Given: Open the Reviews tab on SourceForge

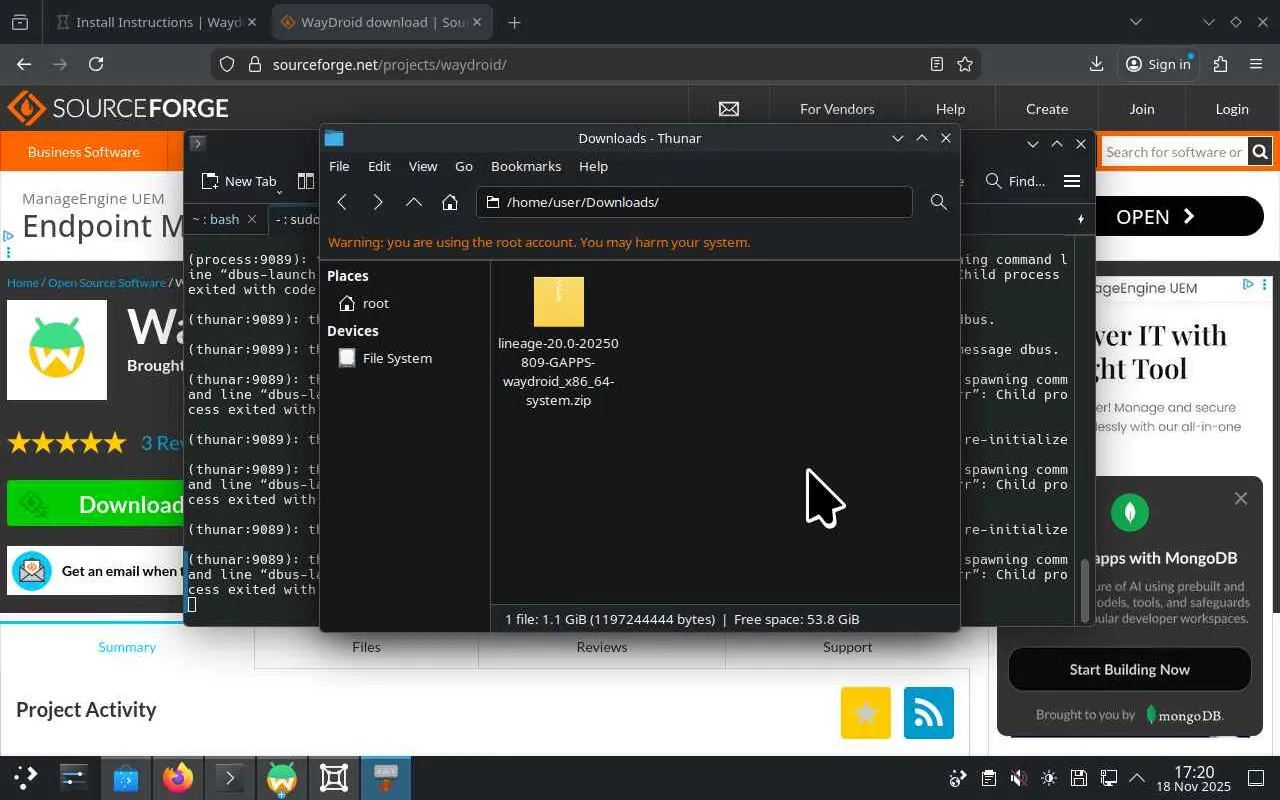Looking at the screenshot, I should [x=602, y=647].
